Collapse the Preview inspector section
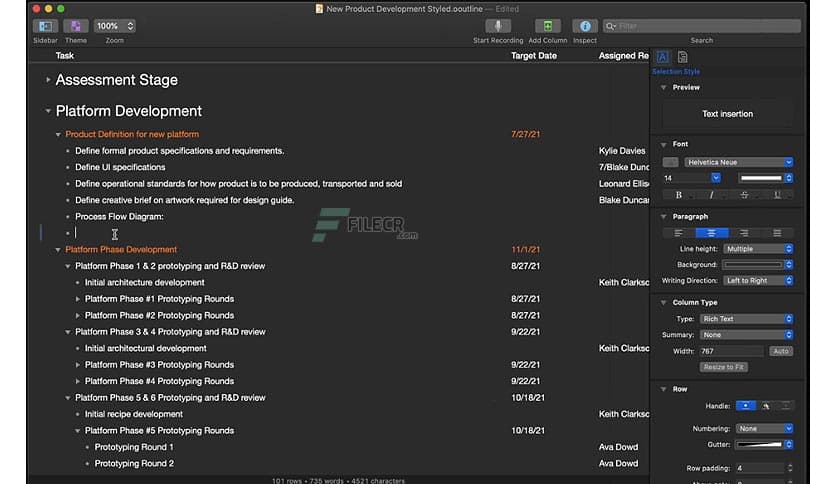 click(663, 87)
